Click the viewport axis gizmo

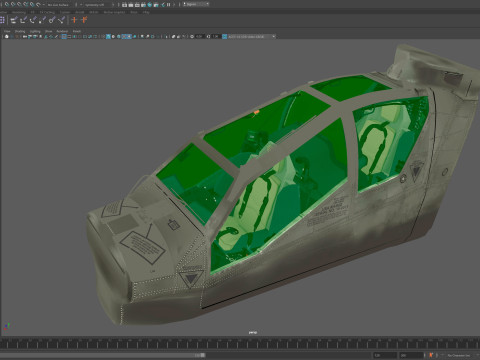click(x=7, y=326)
